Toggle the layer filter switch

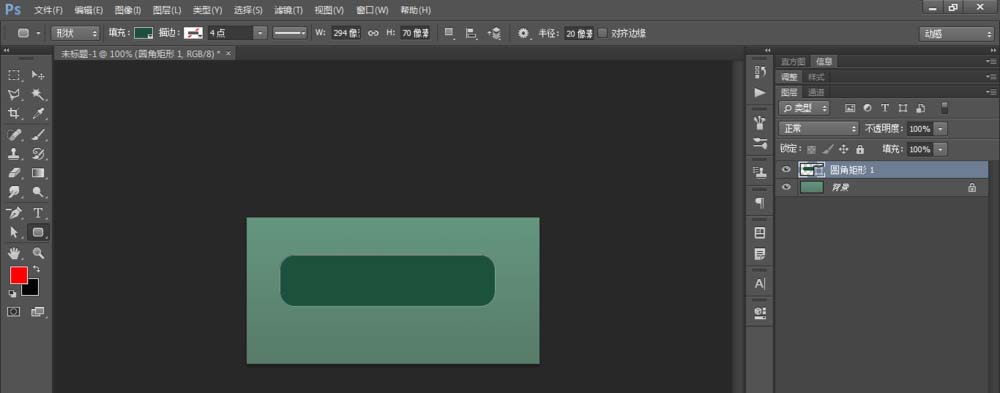[945, 108]
